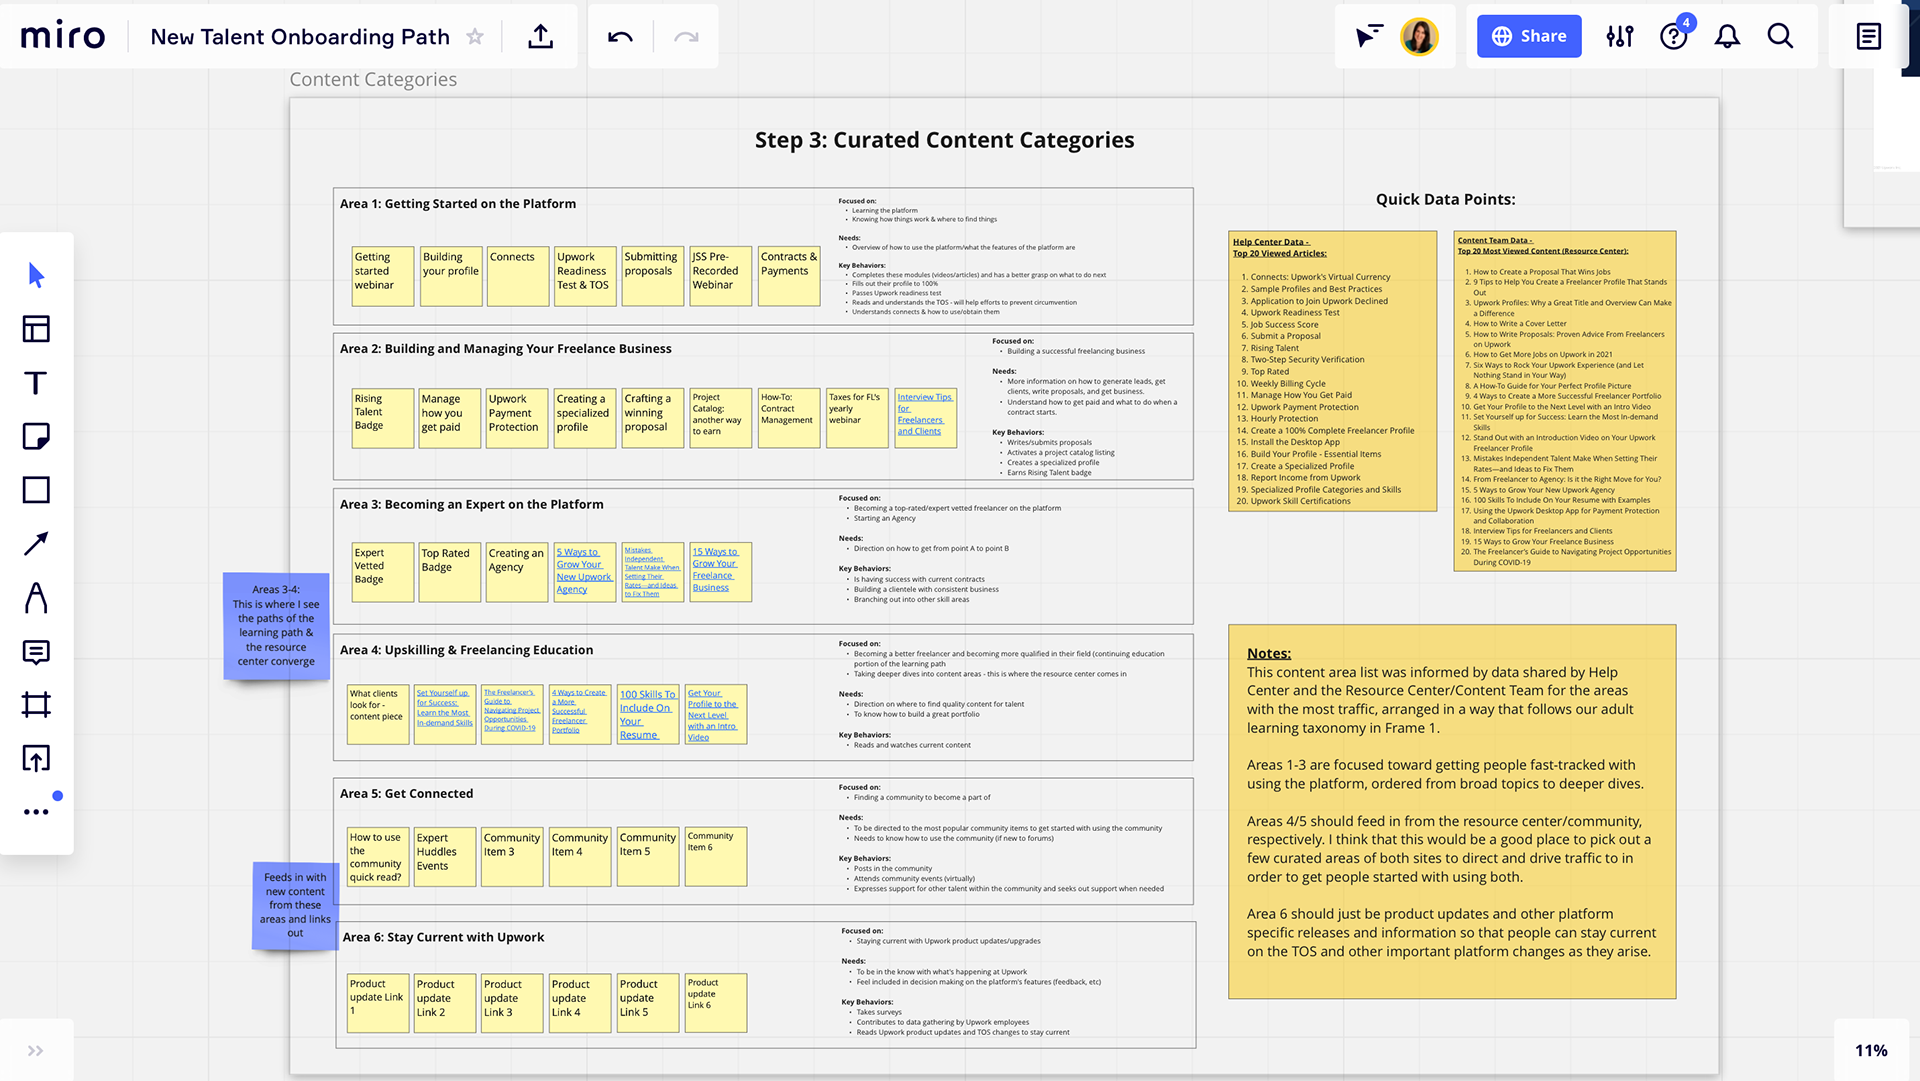Select the 'Product update Link 3' sticky note
The height and width of the screenshot is (1081, 1920).
512,1003
